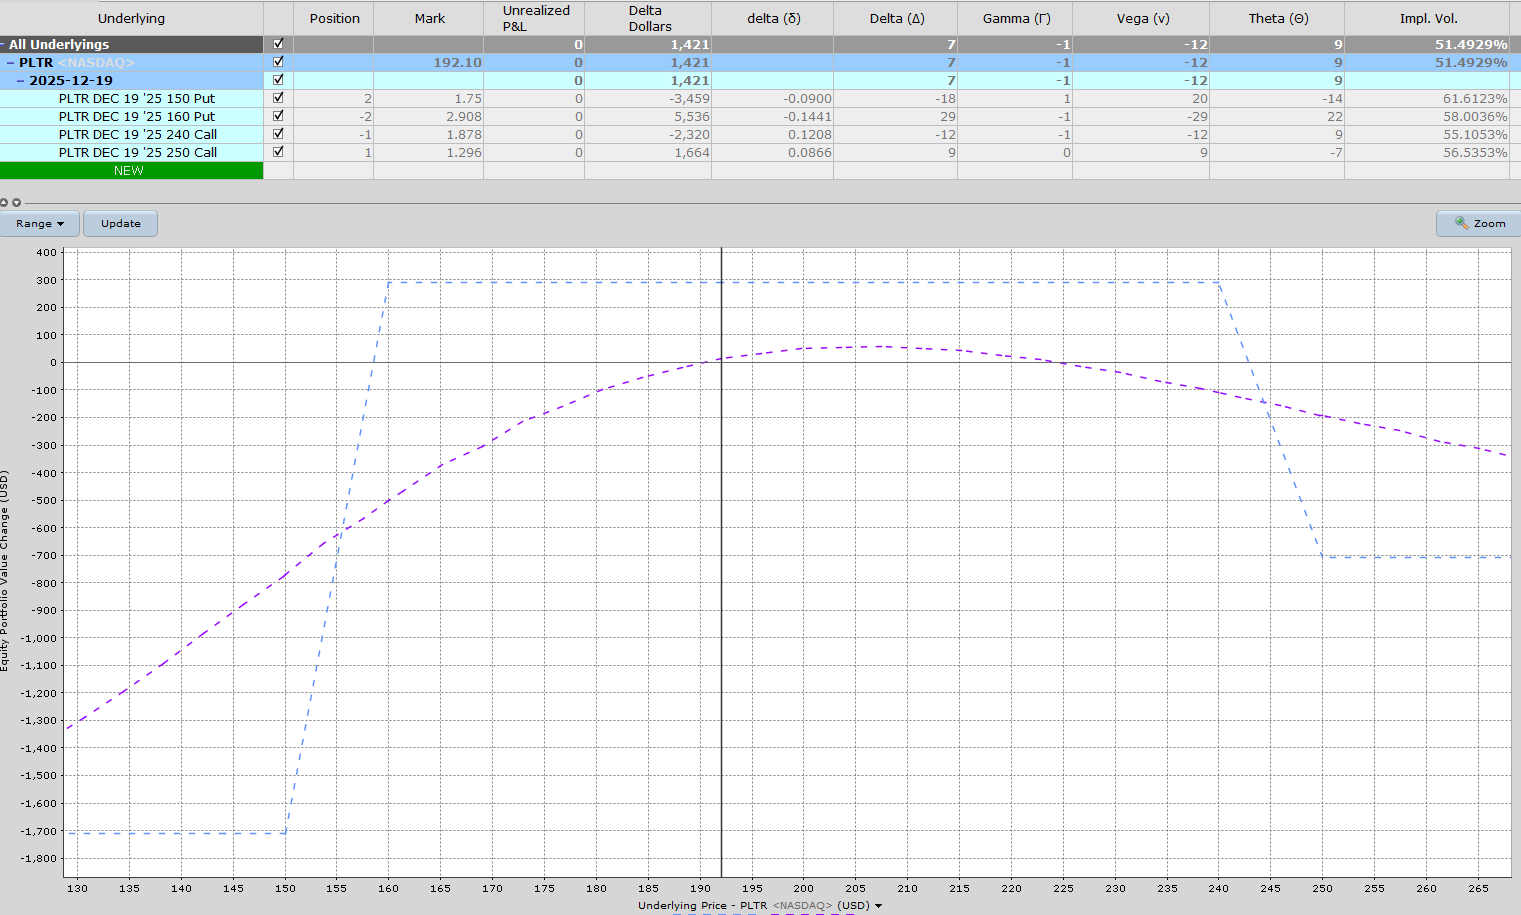Image resolution: width=1521 pixels, height=915 pixels.
Task: Click the Position cell of 240 Call
Action: [x=334, y=135]
